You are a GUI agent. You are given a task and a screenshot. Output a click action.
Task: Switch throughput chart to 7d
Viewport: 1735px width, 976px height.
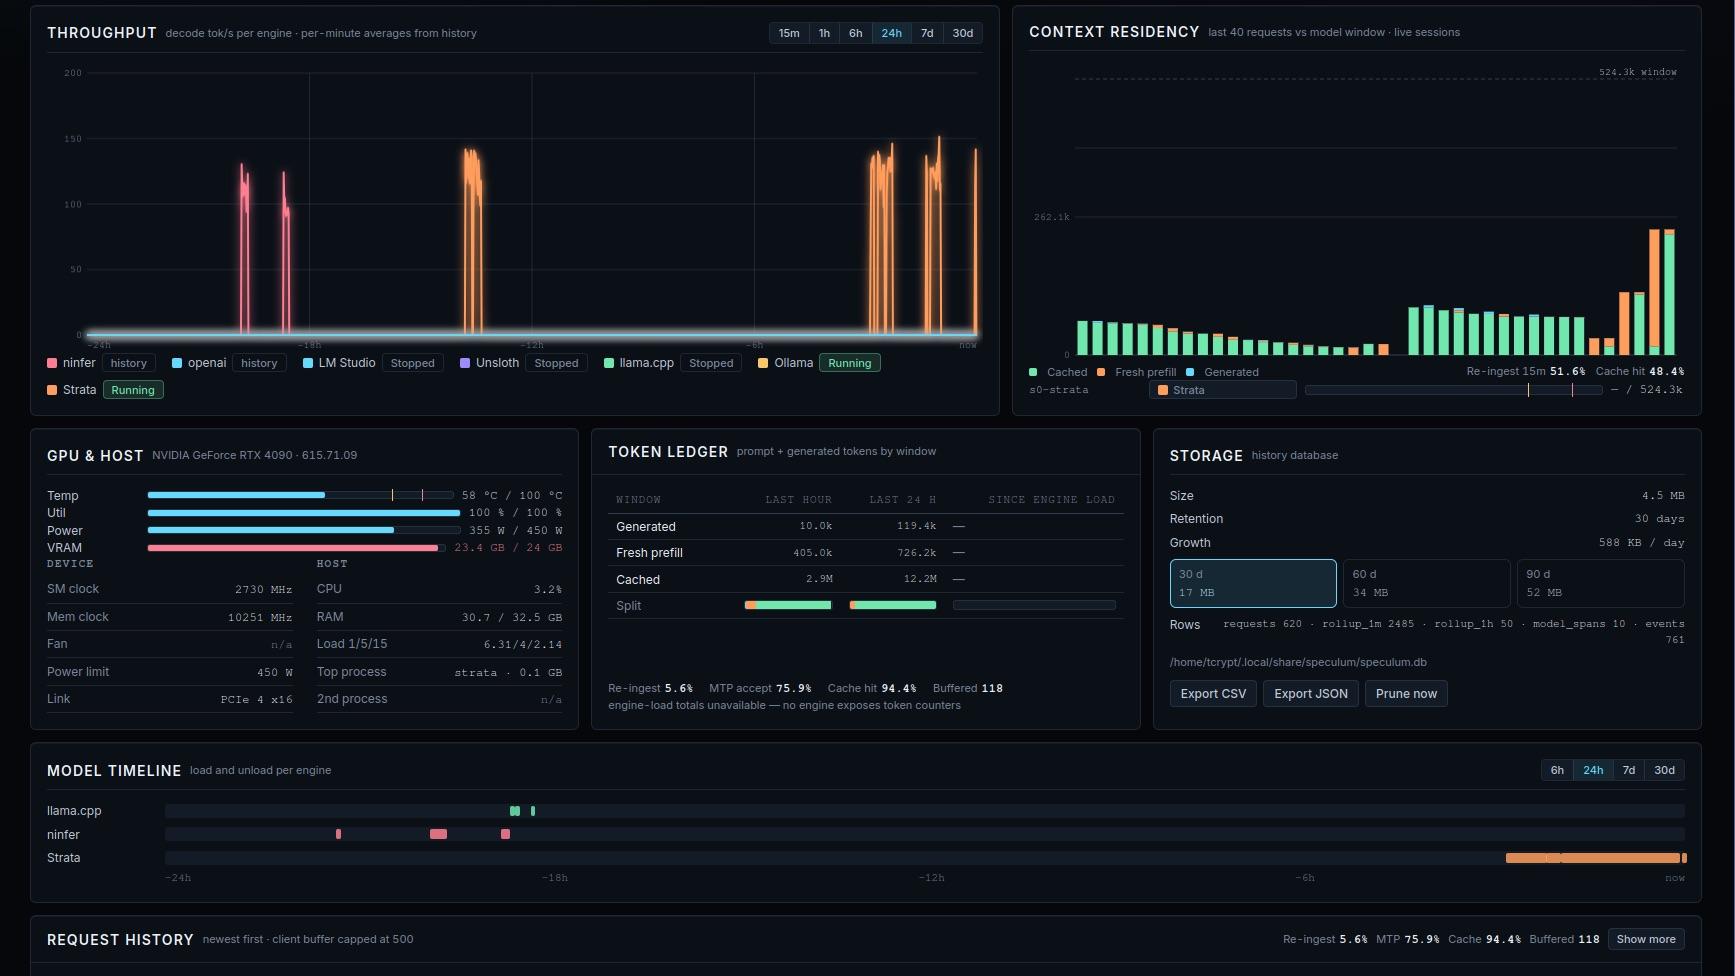click(927, 33)
